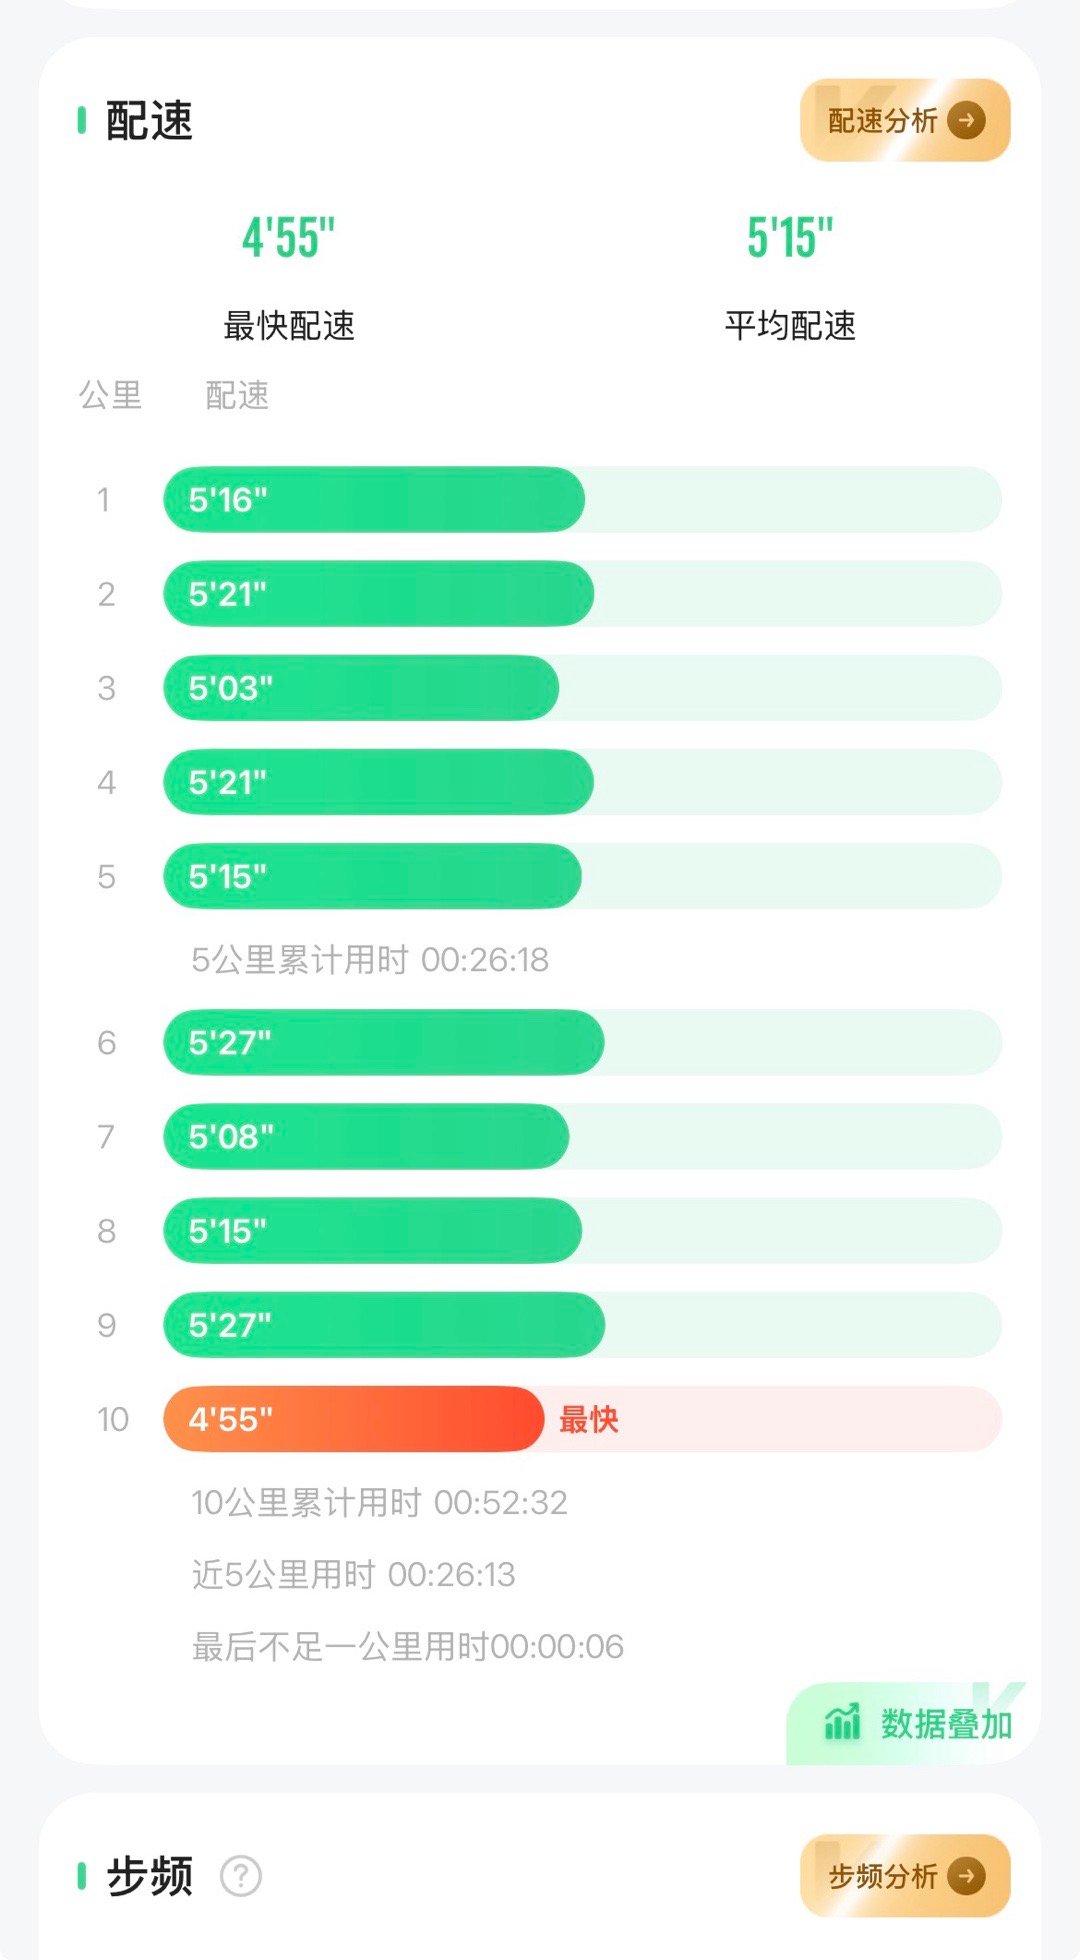Open the 配速分析 button

coord(905,120)
